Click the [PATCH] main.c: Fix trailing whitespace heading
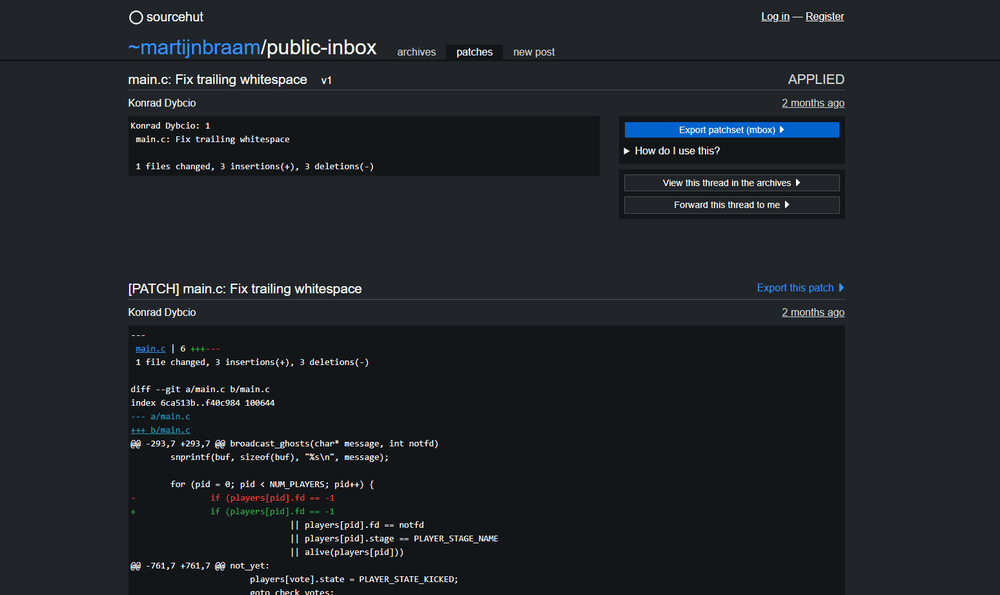Viewport: 1000px width, 595px height. pos(245,289)
